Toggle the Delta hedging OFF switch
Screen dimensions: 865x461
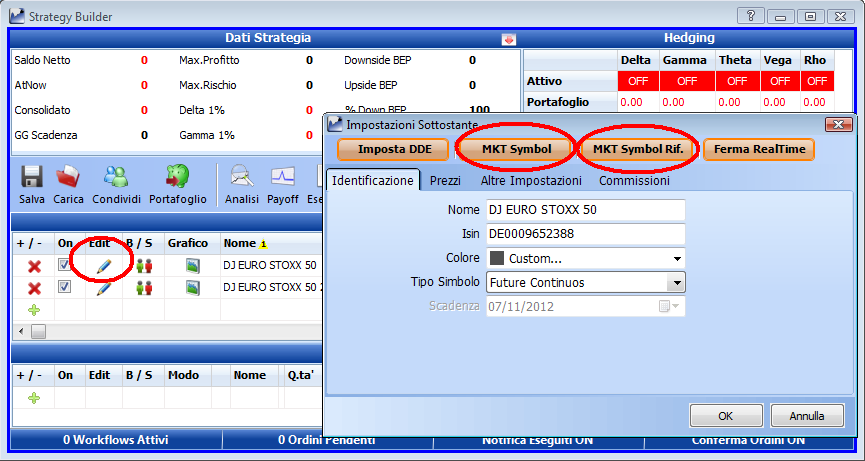point(638,81)
